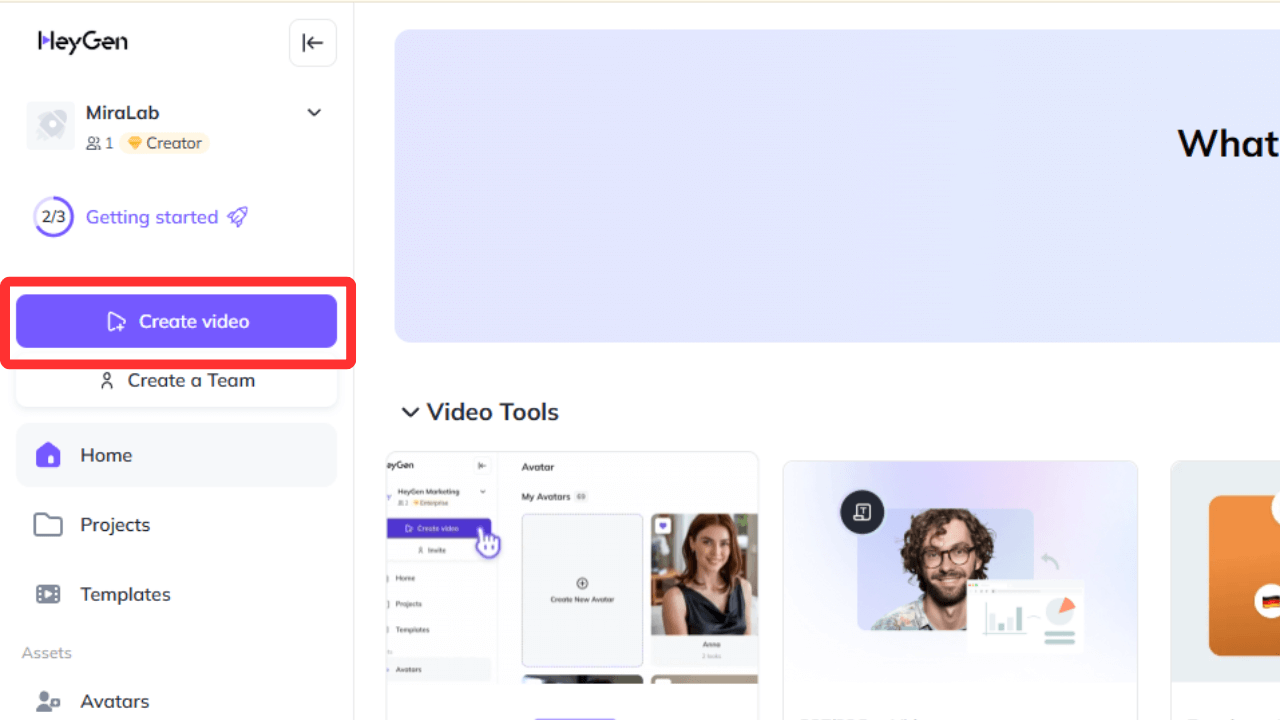
Task: Go to Home in the sidebar
Action: click(x=176, y=455)
